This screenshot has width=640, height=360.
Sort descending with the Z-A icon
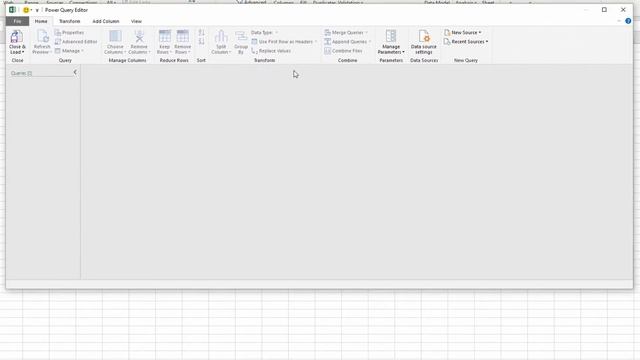pyautogui.click(x=201, y=42)
